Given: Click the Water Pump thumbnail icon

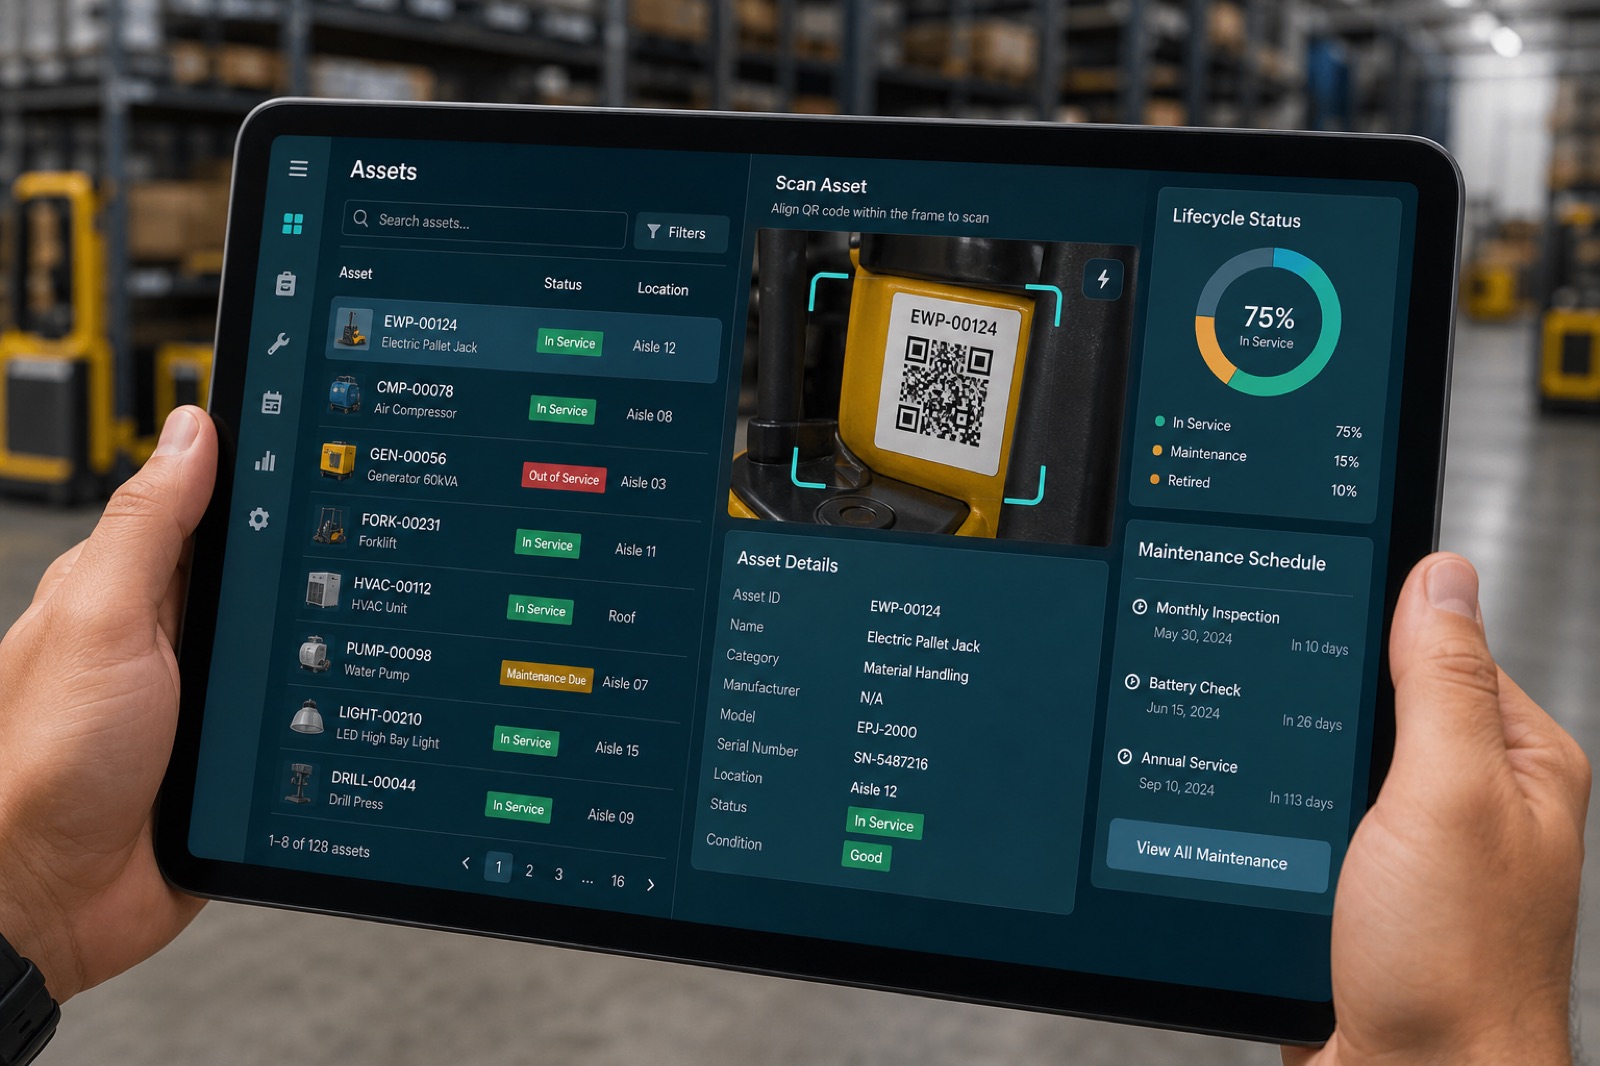Looking at the screenshot, I should tap(315, 653).
